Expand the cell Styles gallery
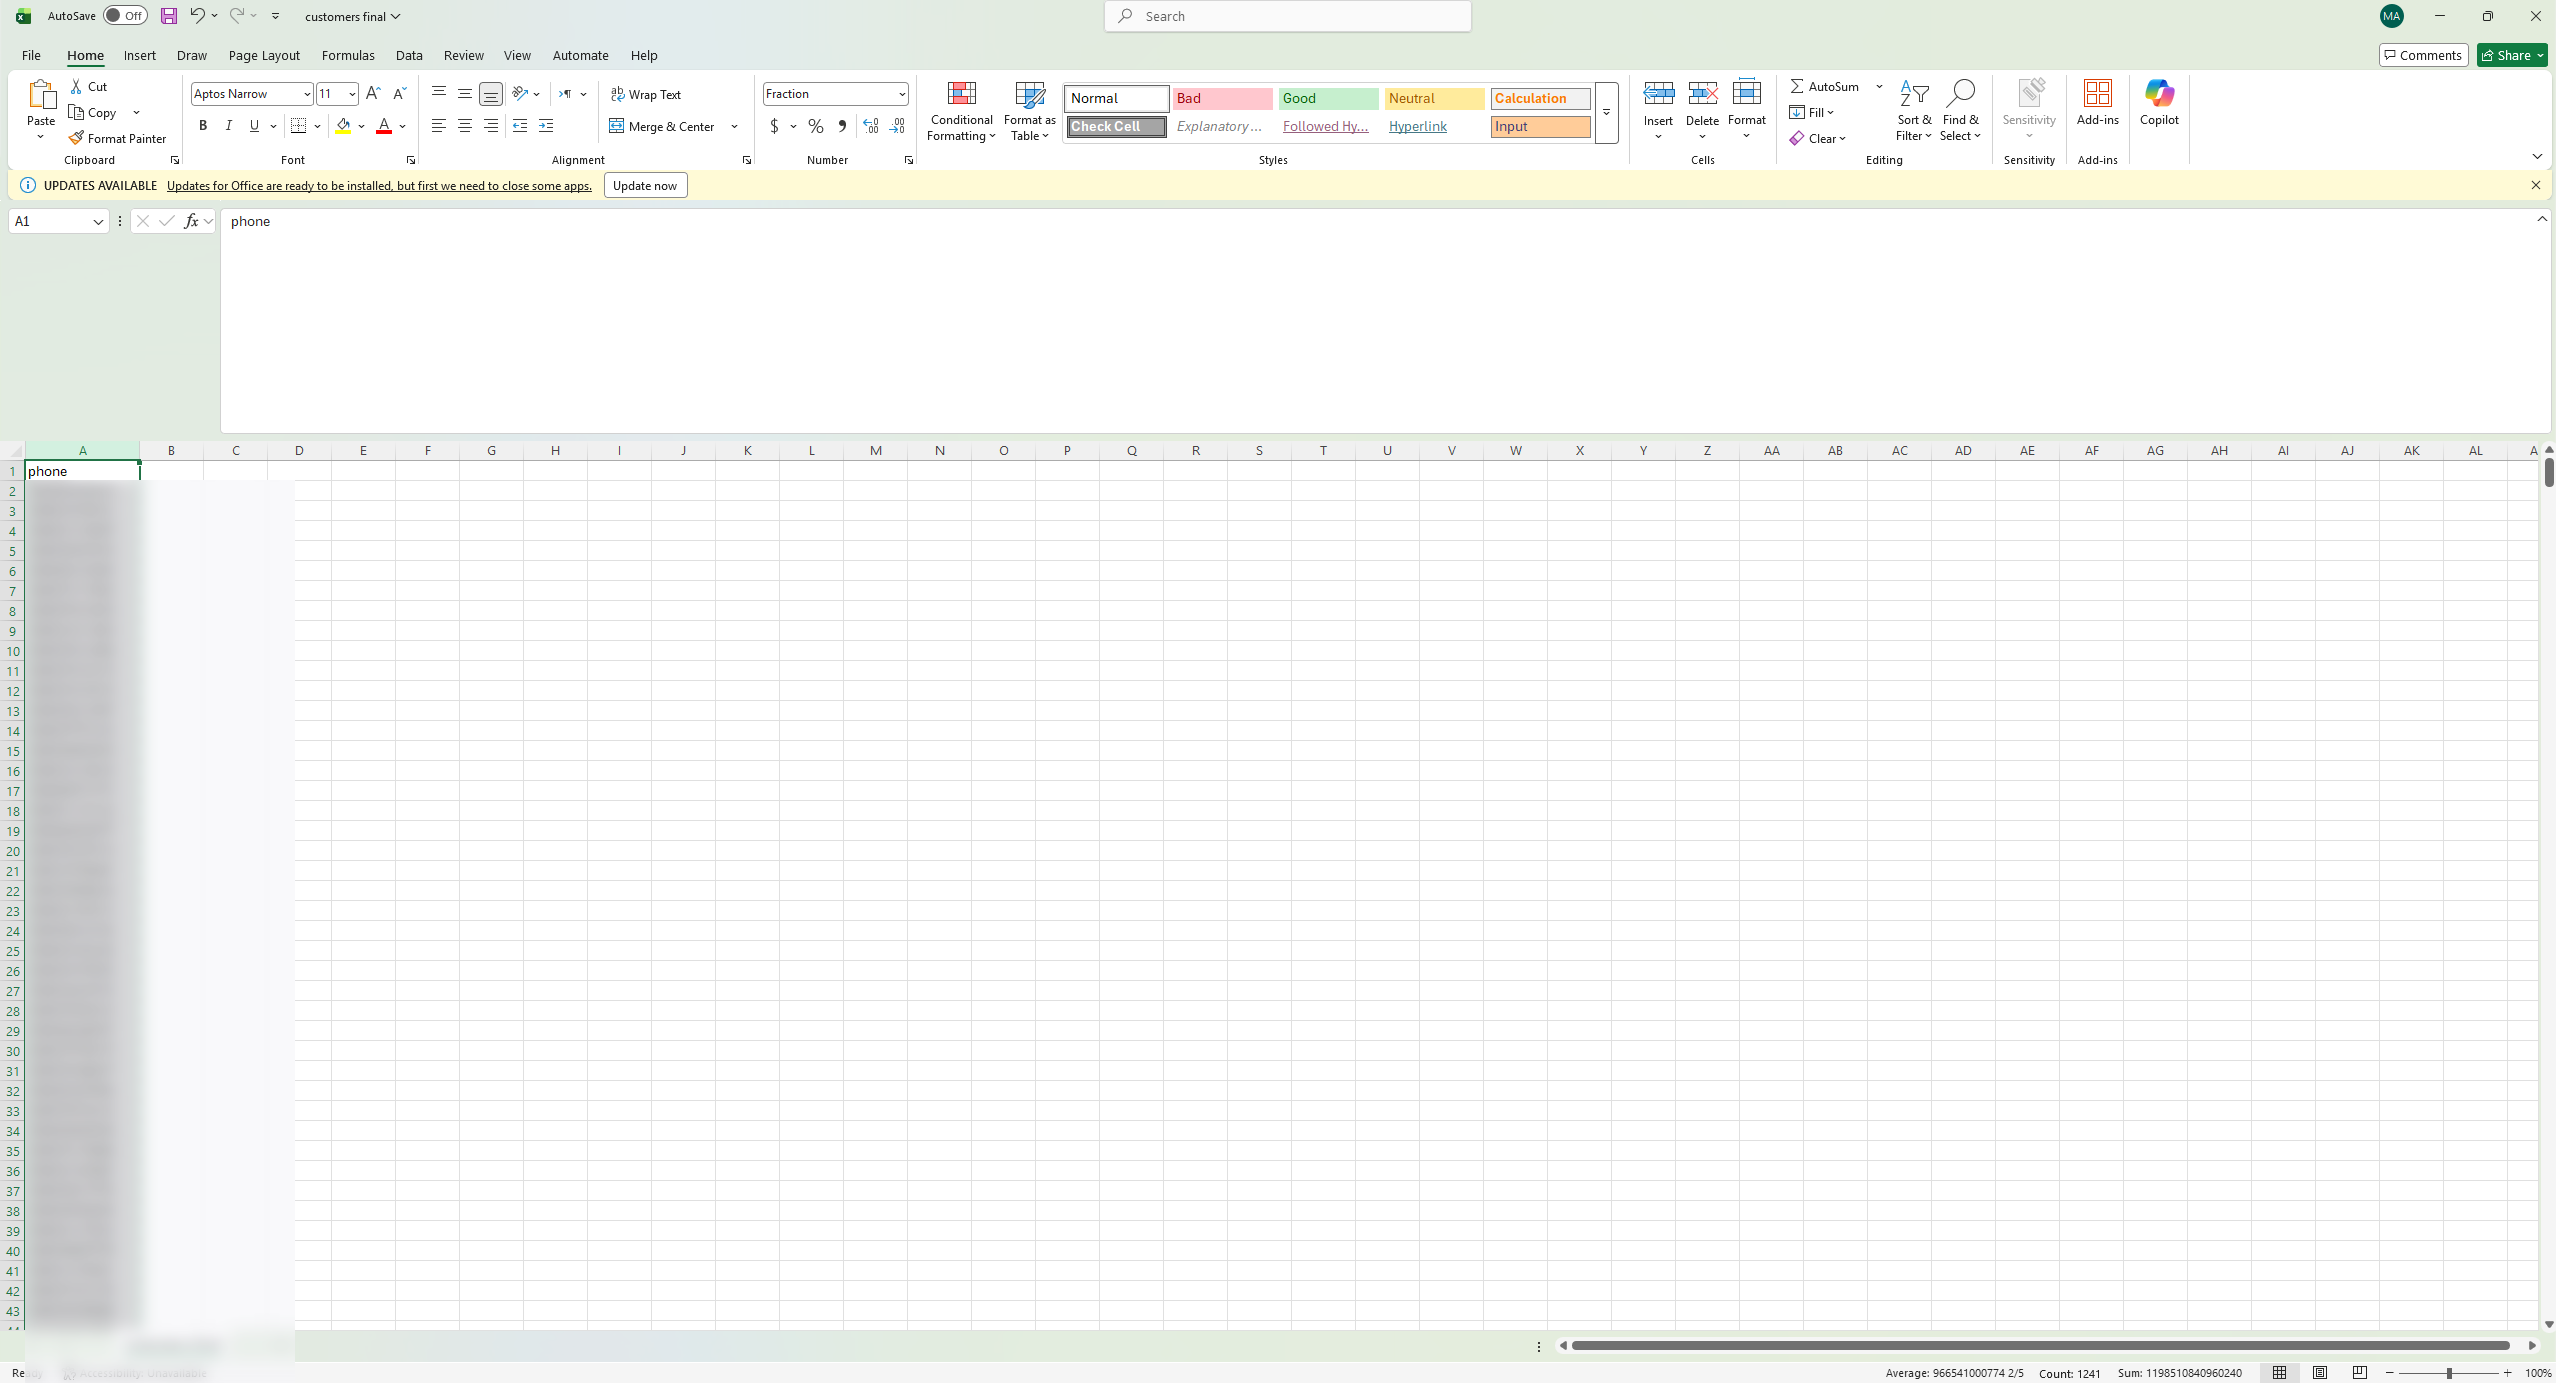2556x1383 pixels. pos(1607,113)
